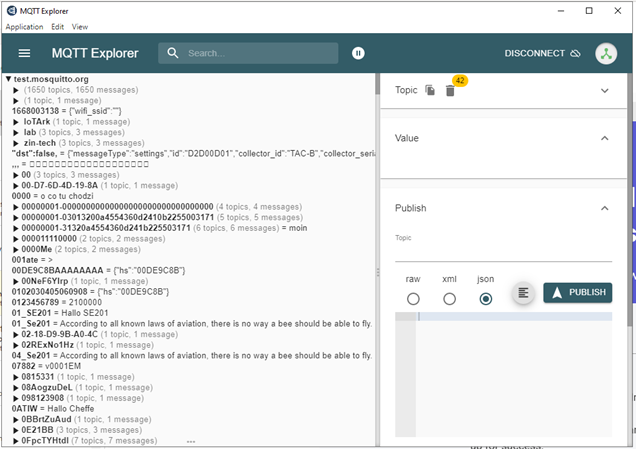Expand the 000011110000 node

16,239
